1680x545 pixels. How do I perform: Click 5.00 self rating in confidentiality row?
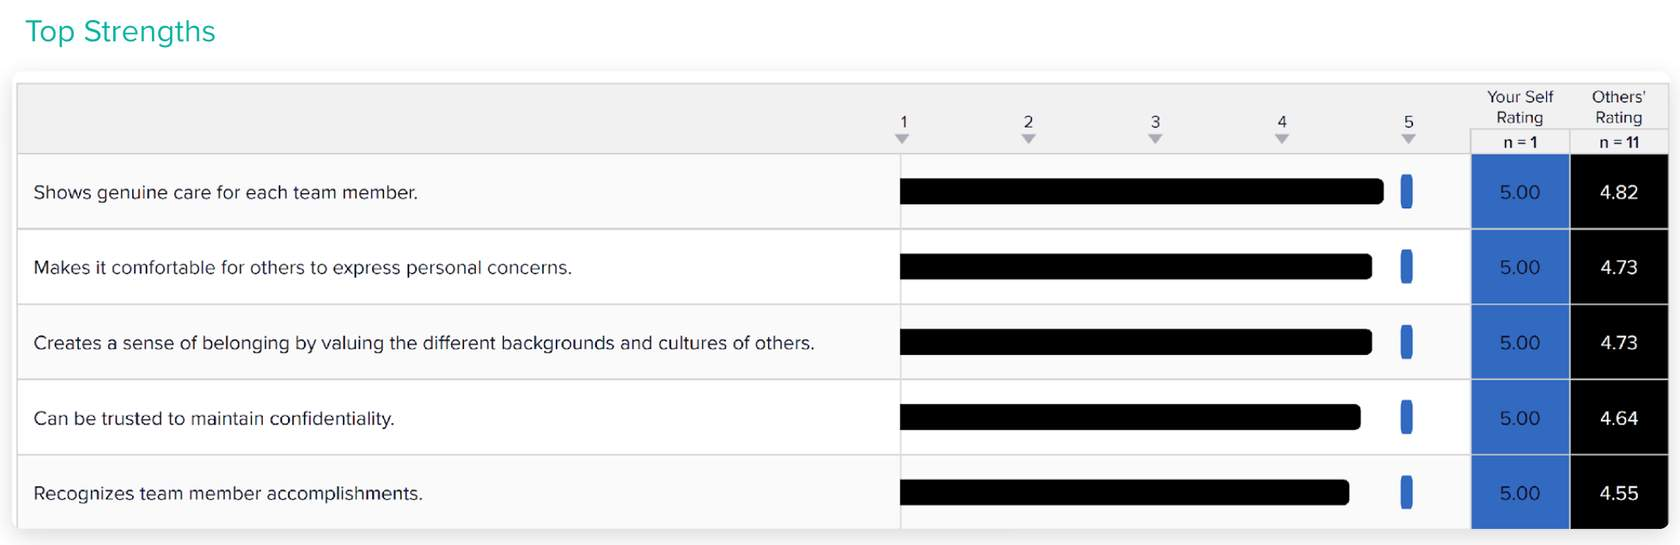click(x=1520, y=417)
